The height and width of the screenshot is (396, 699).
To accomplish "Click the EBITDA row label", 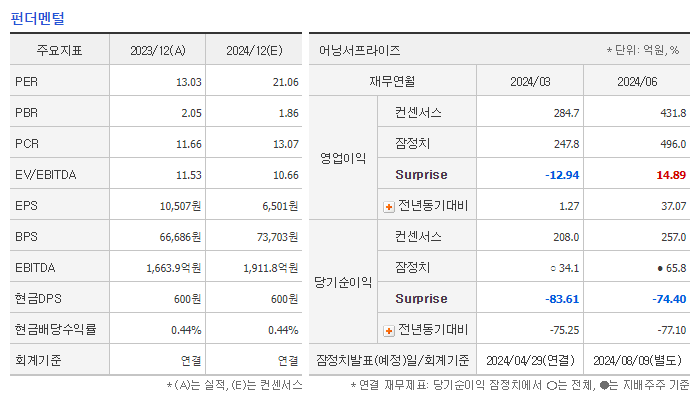I will [35, 268].
